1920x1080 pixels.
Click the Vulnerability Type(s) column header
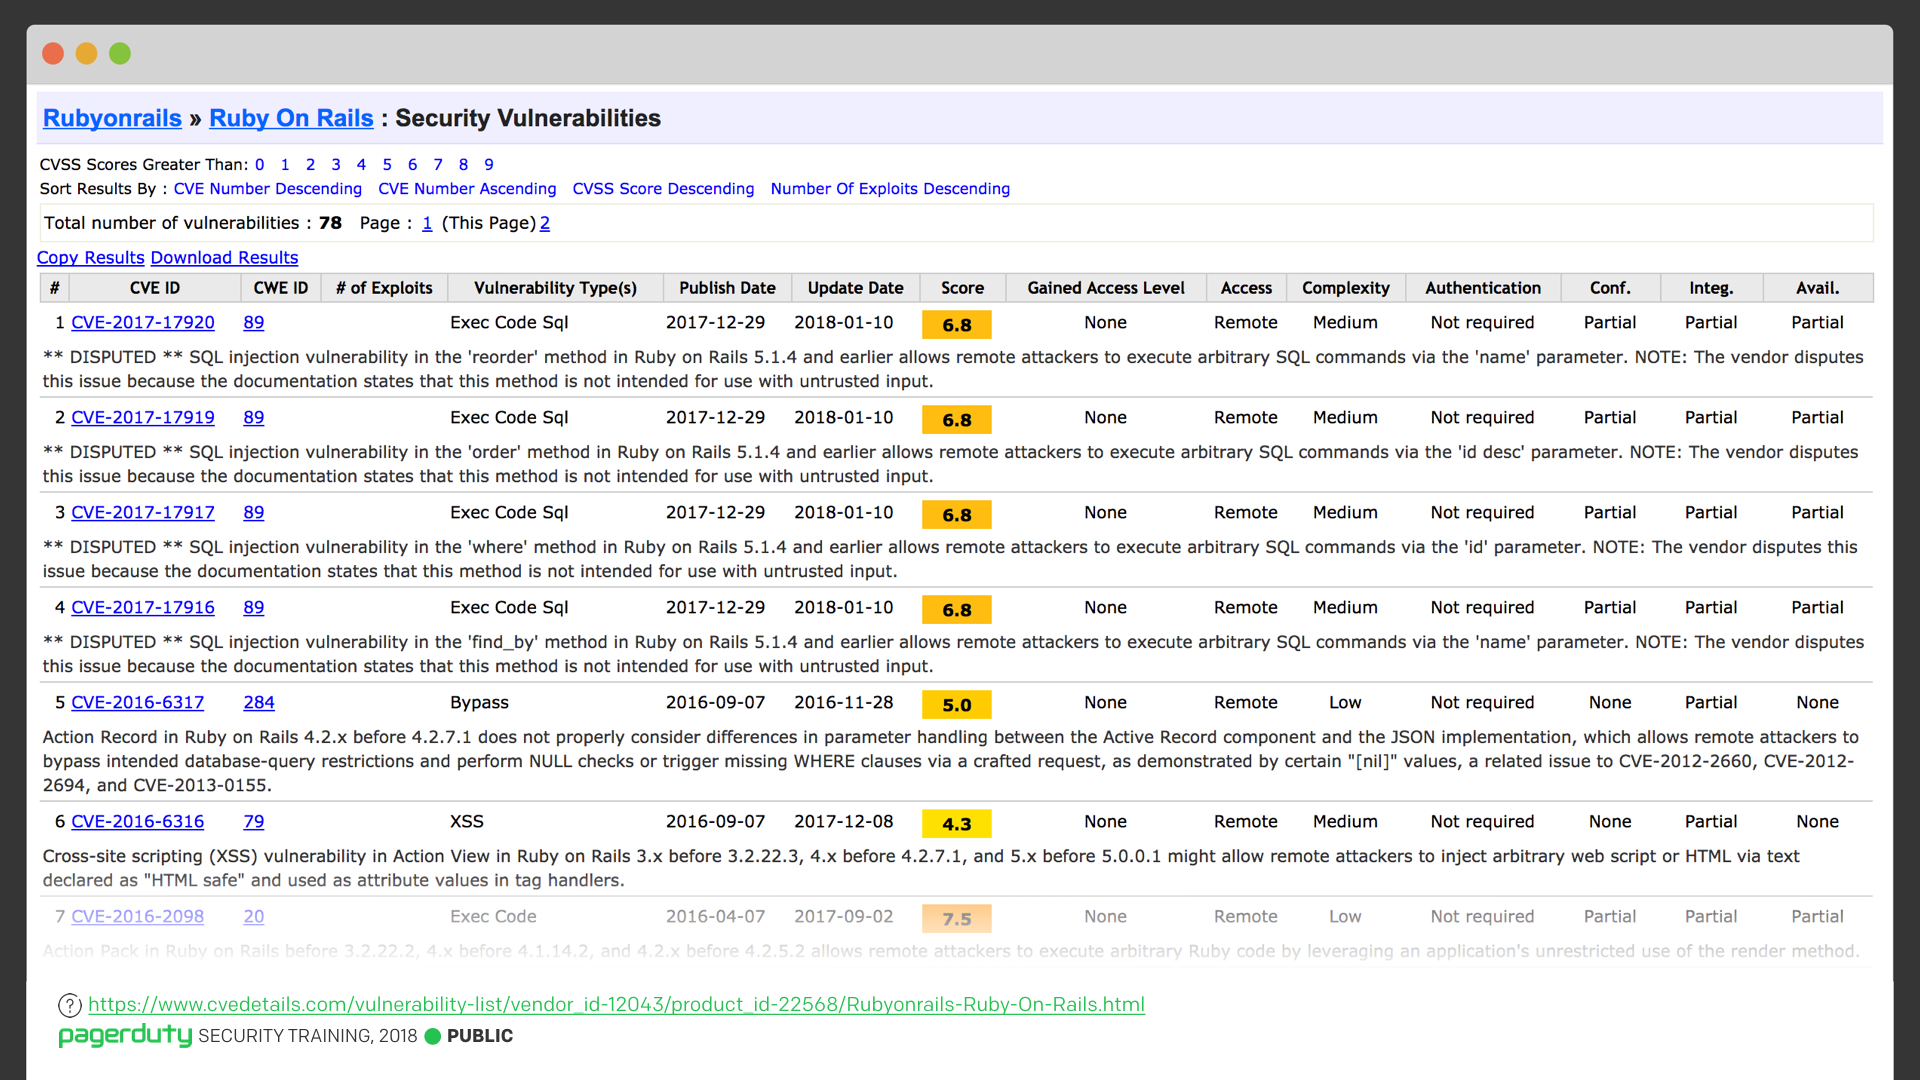(x=556, y=288)
